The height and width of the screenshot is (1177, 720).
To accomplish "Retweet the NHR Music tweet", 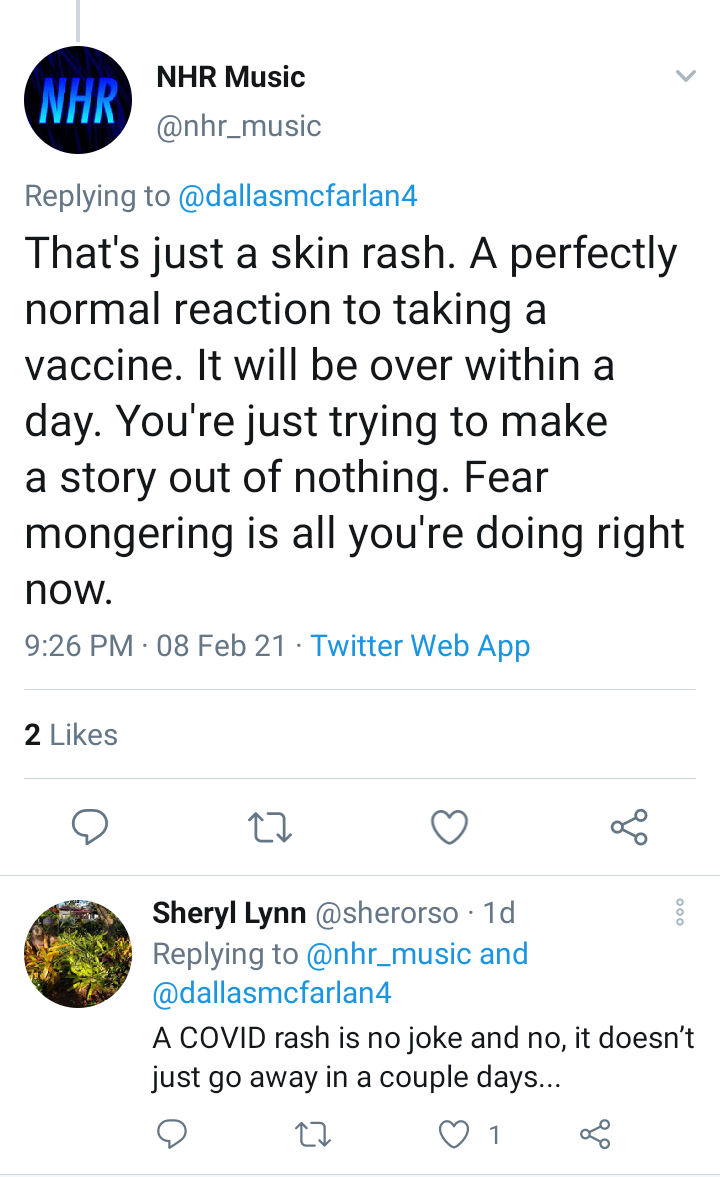I will click(x=270, y=826).
